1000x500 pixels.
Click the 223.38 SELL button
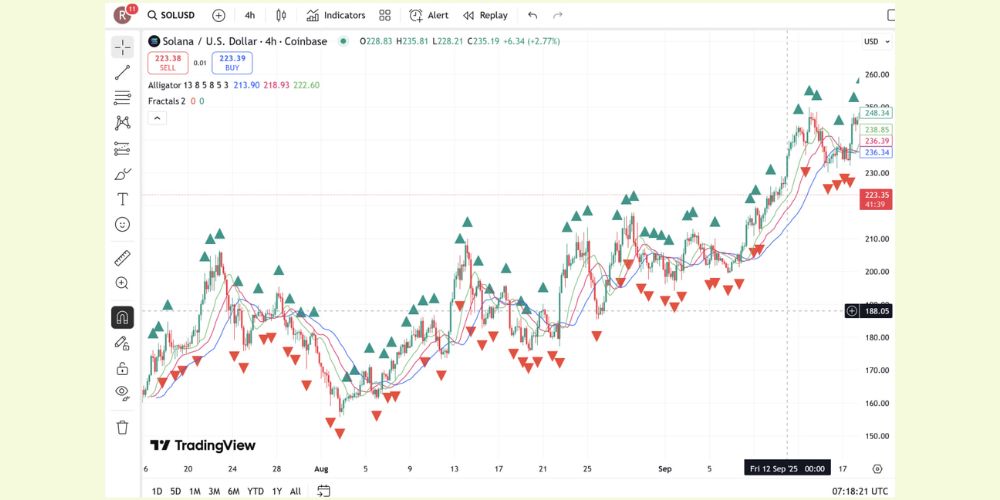coord(166,63)
